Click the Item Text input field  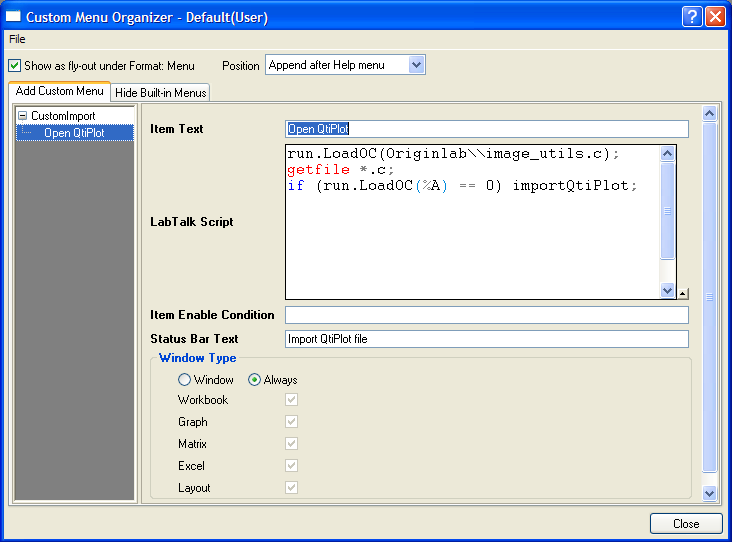pos(487,129)
